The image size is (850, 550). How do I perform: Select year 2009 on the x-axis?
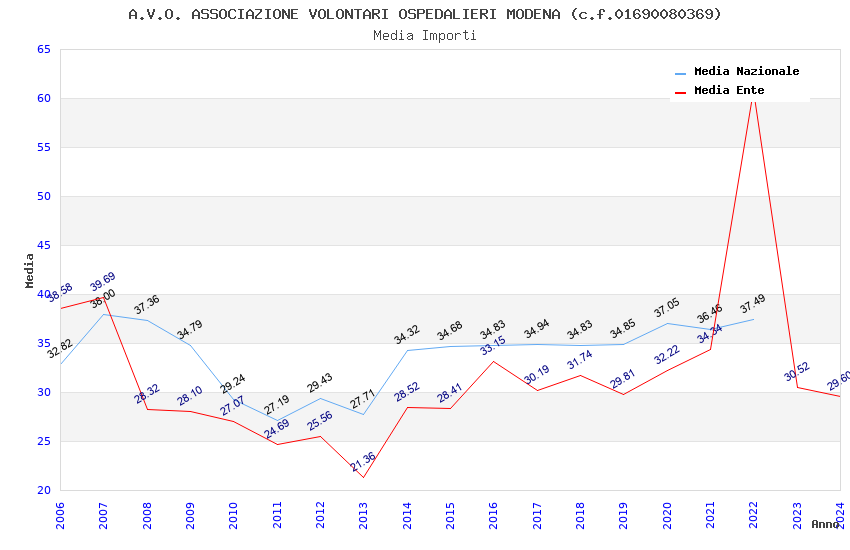190,515
